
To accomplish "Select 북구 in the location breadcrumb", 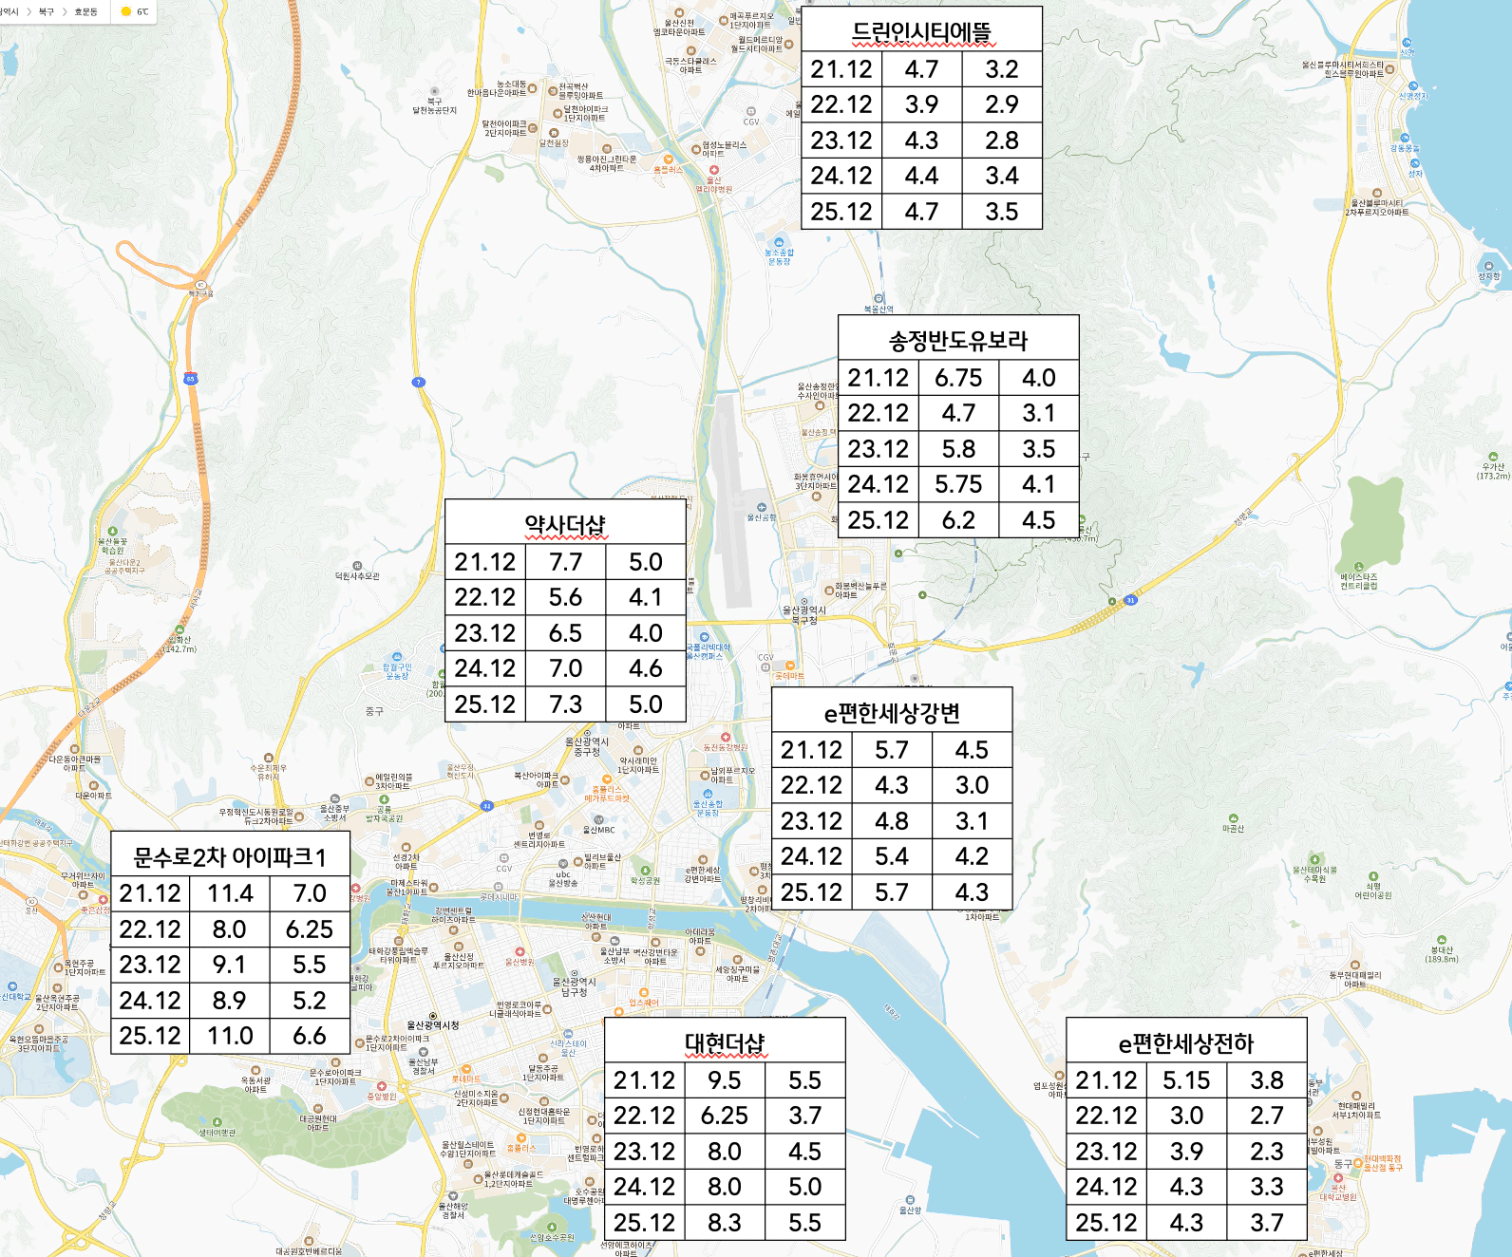I will click(46, 12).
